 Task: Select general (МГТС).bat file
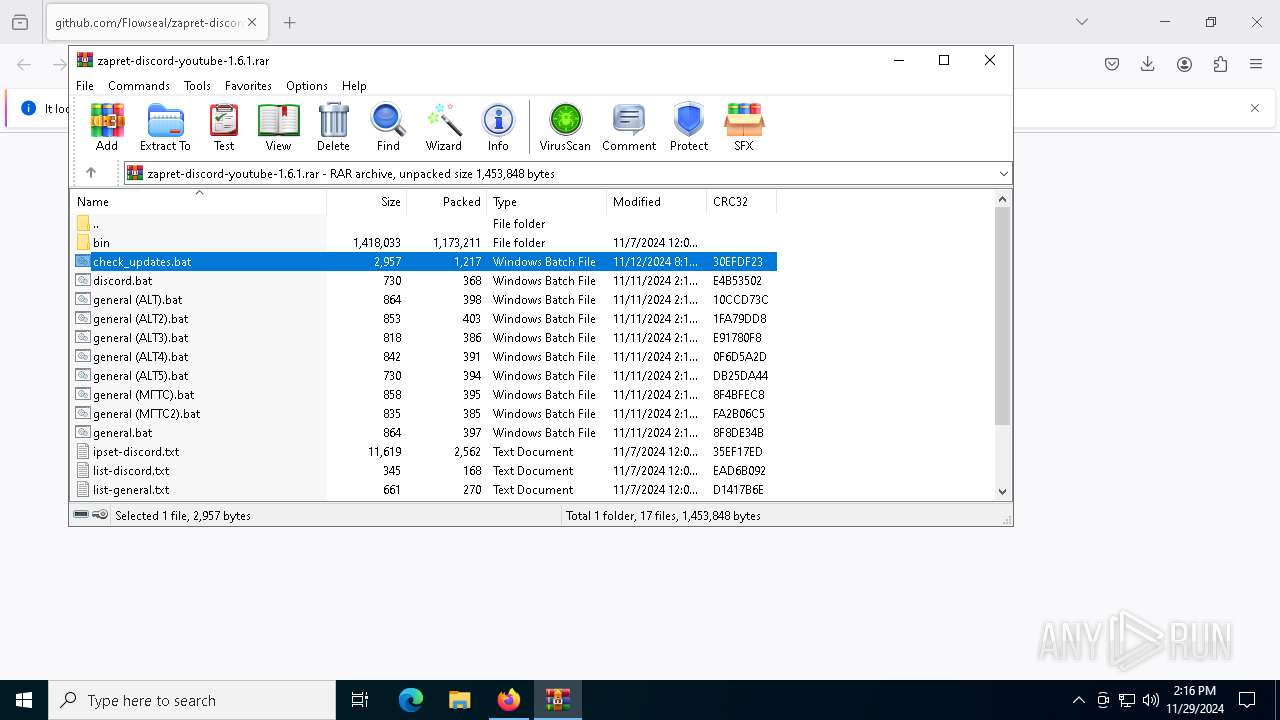[x=425, y=395]
